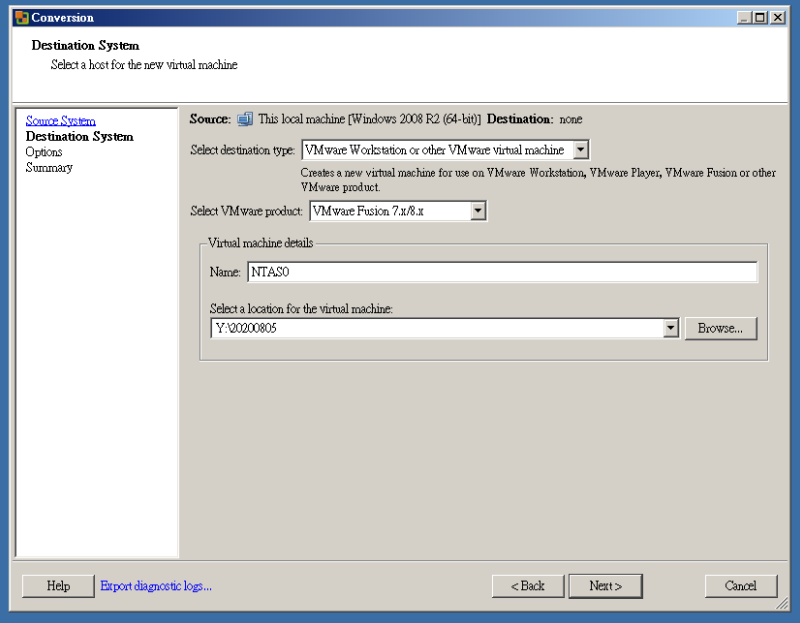Click the 'Virtual machine details' group label
Viewport: 800px width, 623px height.
coord(261,243)
